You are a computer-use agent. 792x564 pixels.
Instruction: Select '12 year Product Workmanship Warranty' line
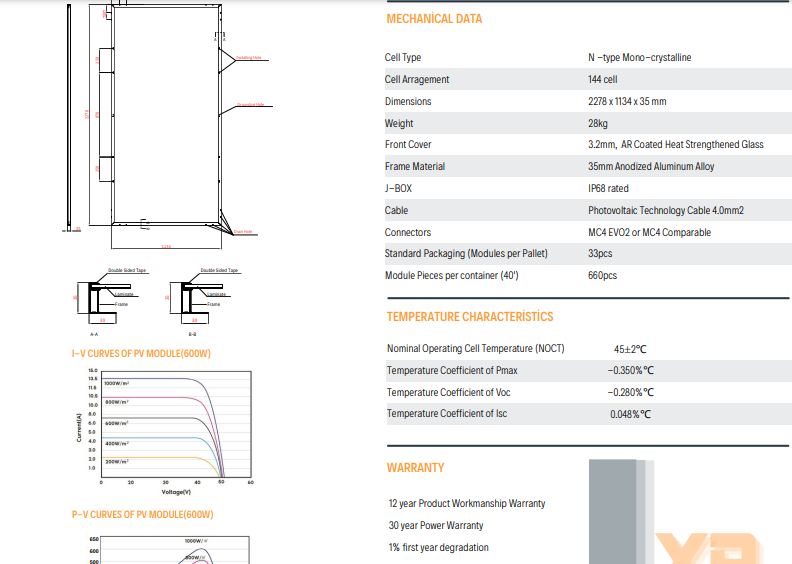(467, 503)
